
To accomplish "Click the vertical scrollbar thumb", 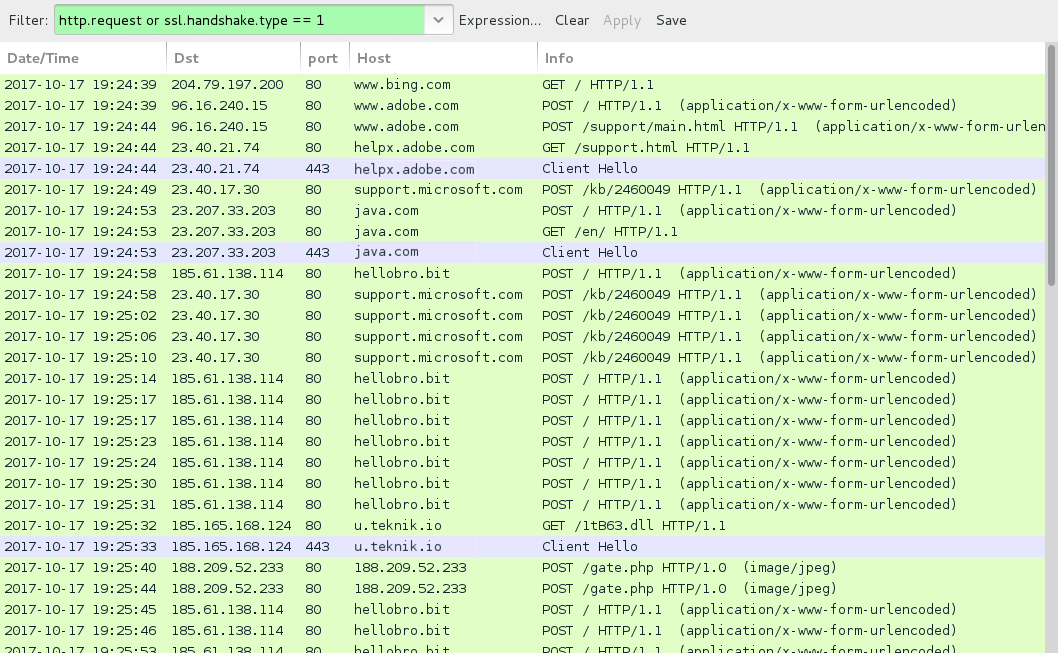I will point(1051,165).
